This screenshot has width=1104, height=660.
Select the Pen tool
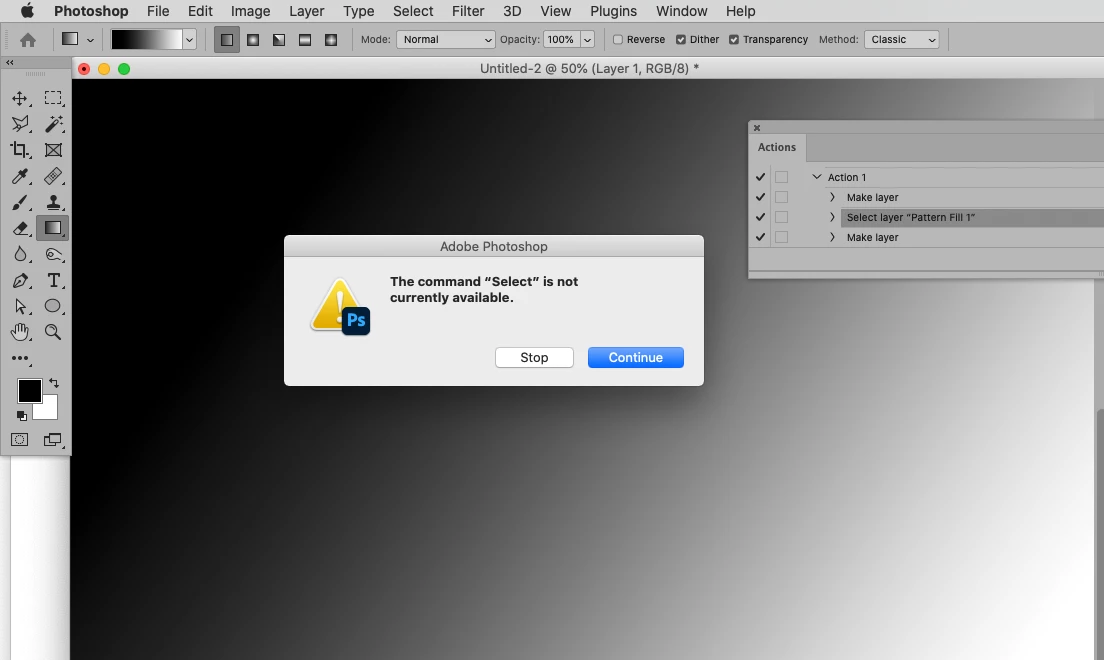(x=20, y=280)
